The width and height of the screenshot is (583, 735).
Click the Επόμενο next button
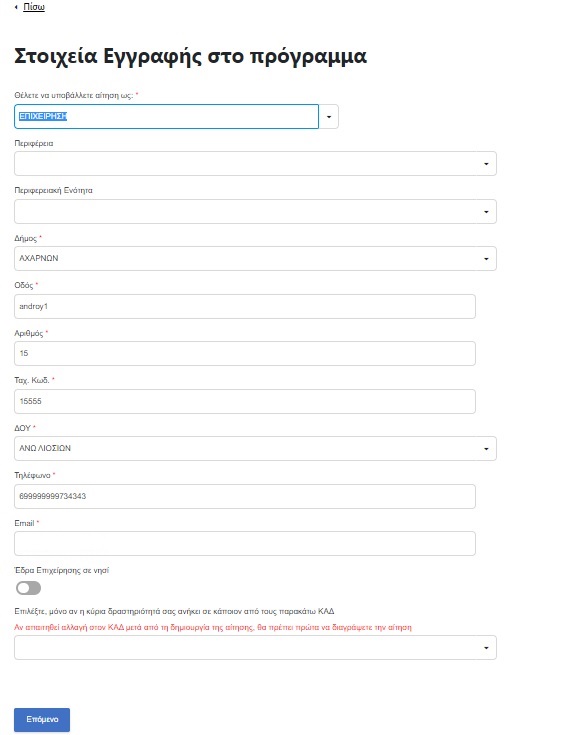42,720
